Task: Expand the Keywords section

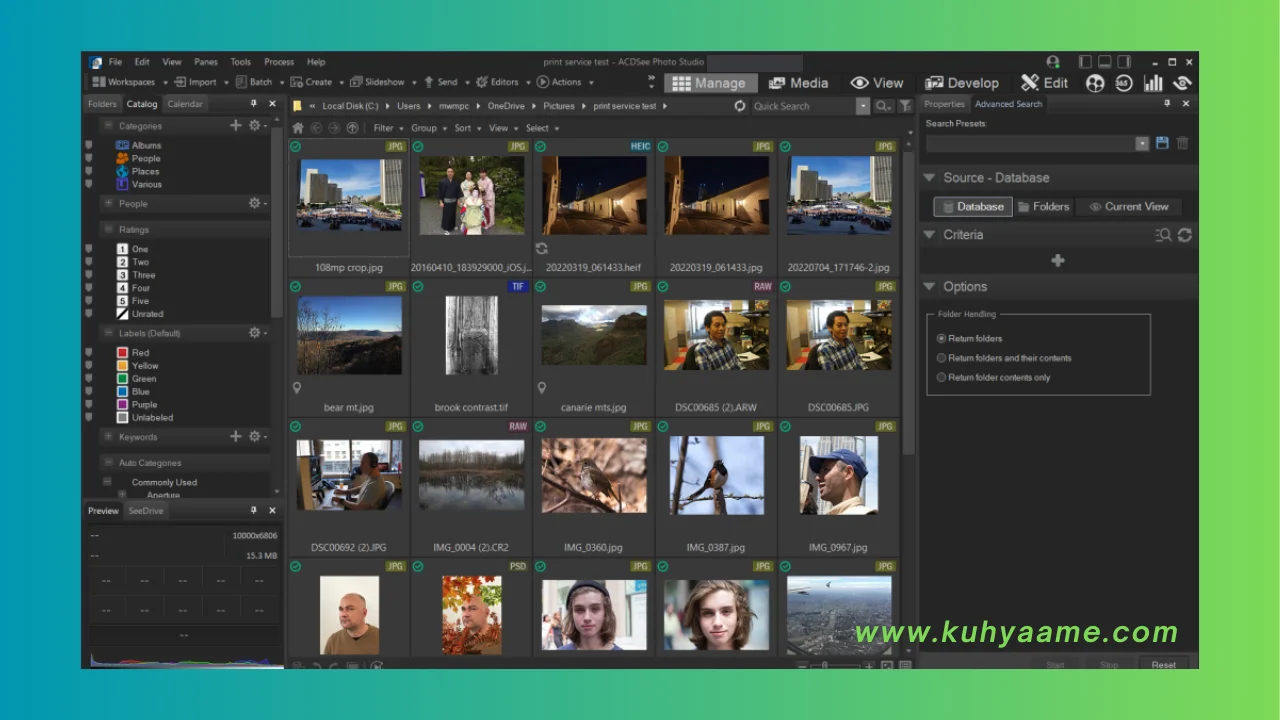Action: 108,437
